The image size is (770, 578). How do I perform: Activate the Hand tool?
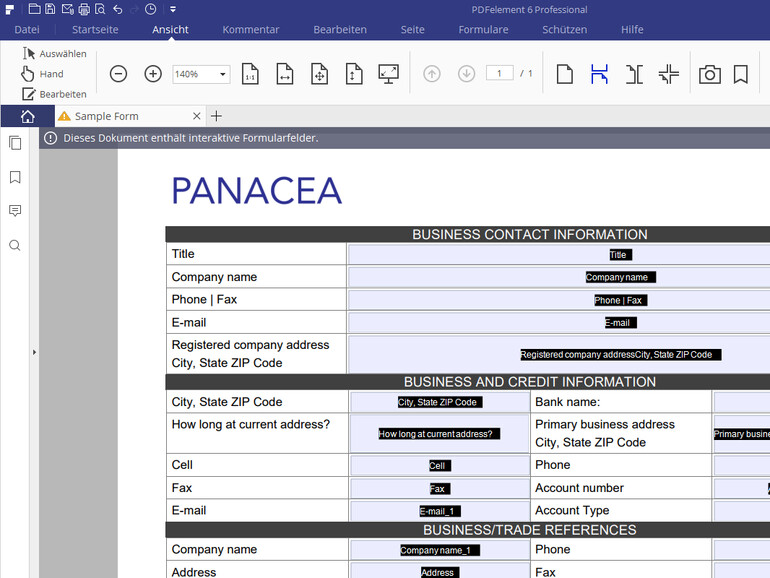point(43,74)
